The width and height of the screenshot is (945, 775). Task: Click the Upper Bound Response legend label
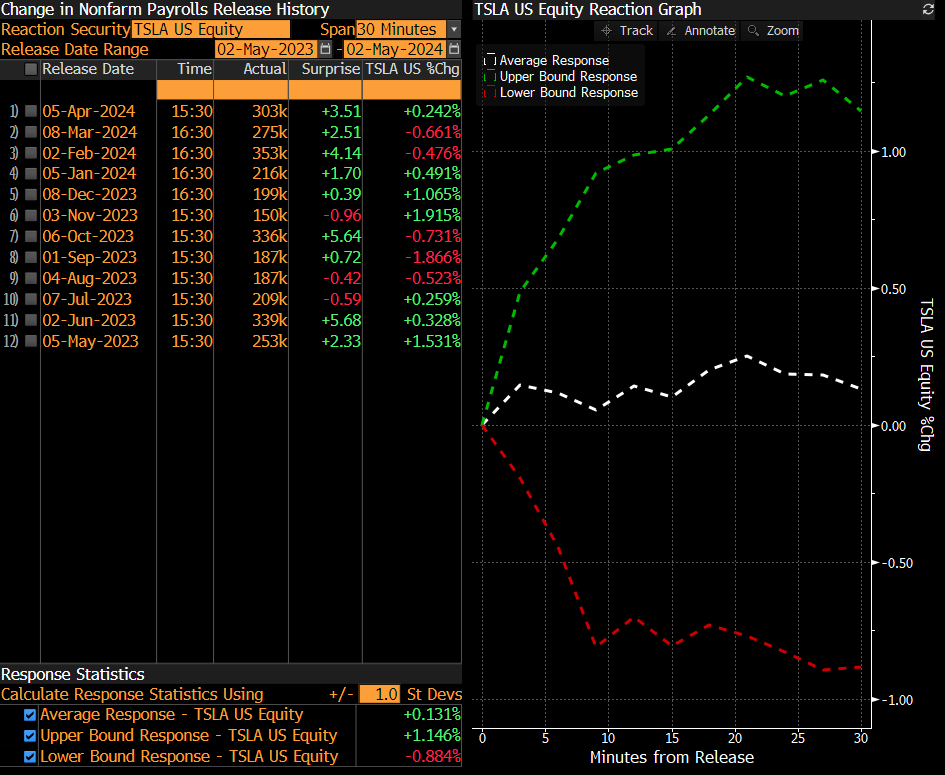[x=568, y=77]
